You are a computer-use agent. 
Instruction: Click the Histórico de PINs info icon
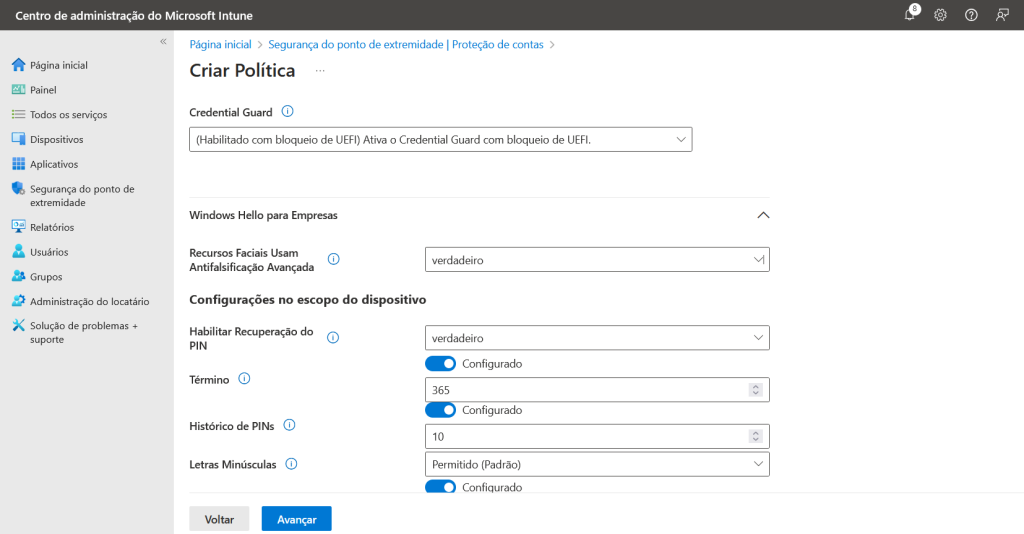click(289, 425)
